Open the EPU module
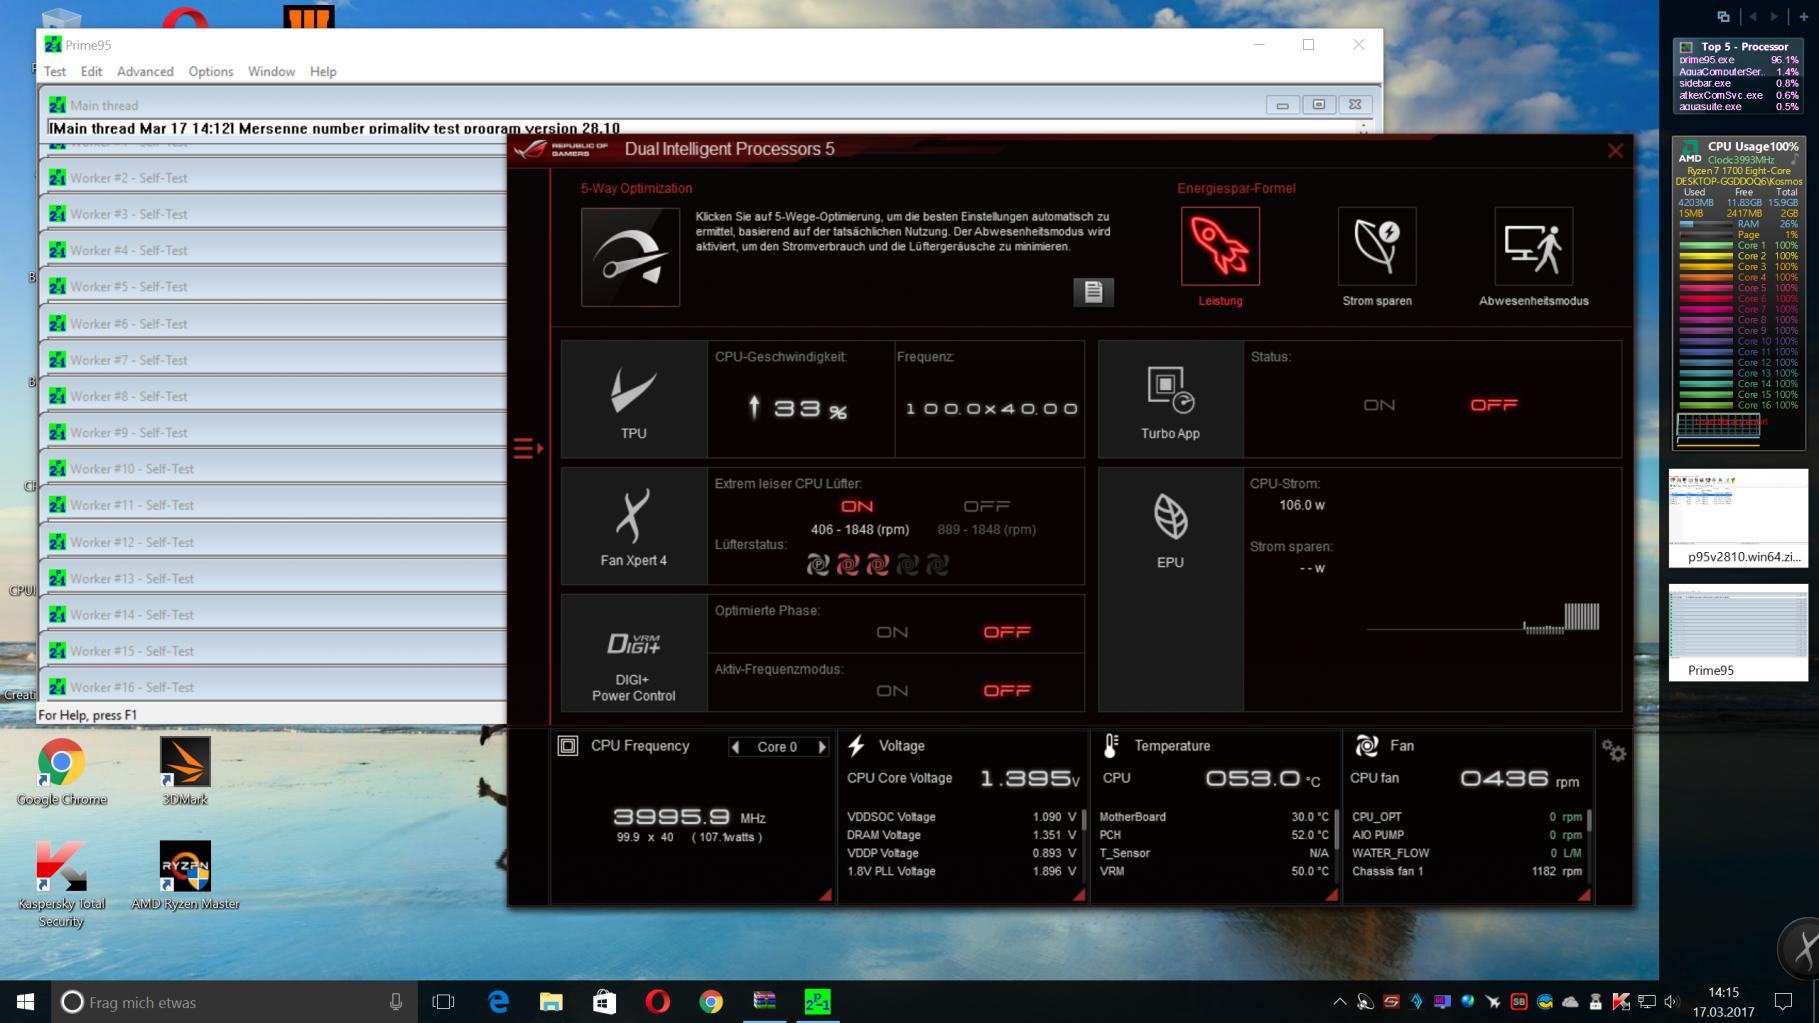This screenshot has height=1023, width=1819. tap(1170, 589)
